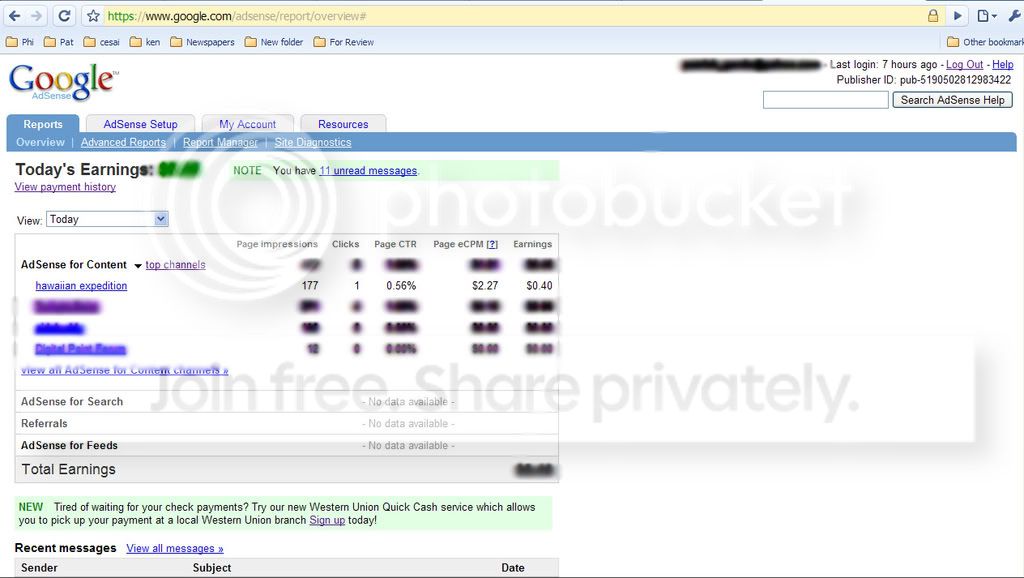This screenshot has width=1024, height=578.
Task: Bookmark page with the star icon
Action: click(93, 16)
